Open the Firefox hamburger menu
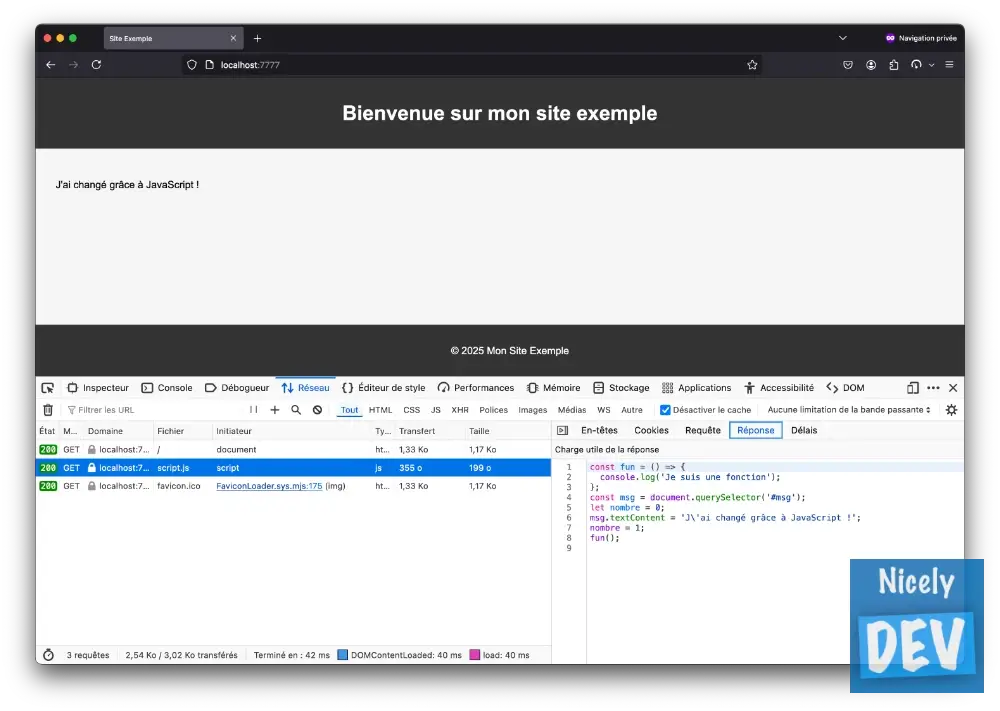Image resolution: width=1000 pixels, height=711 pixels. 949,64
